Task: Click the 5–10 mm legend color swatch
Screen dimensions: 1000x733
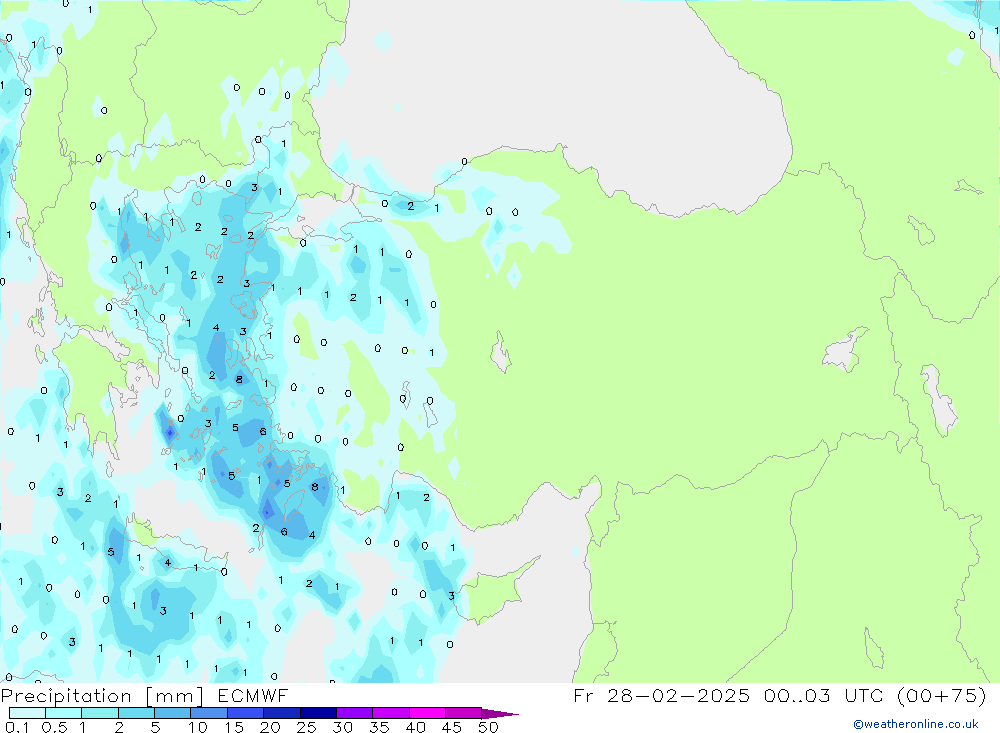Action: click(x=172, y=713)
